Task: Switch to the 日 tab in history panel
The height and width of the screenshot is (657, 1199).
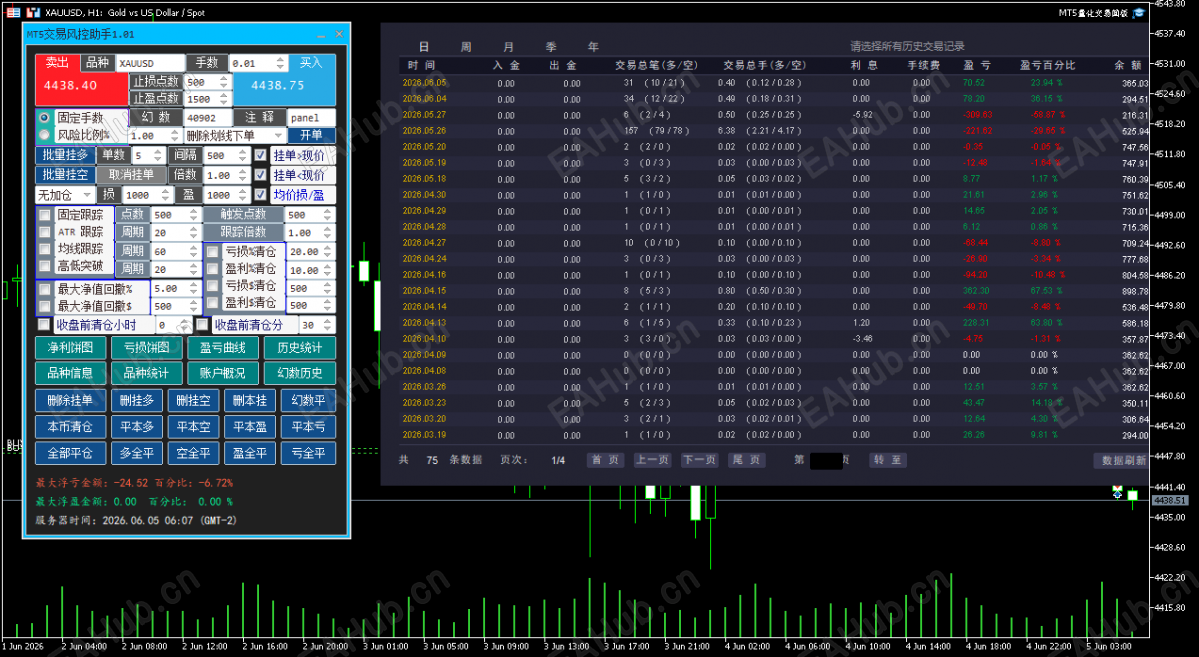Action: coord(424,47)
